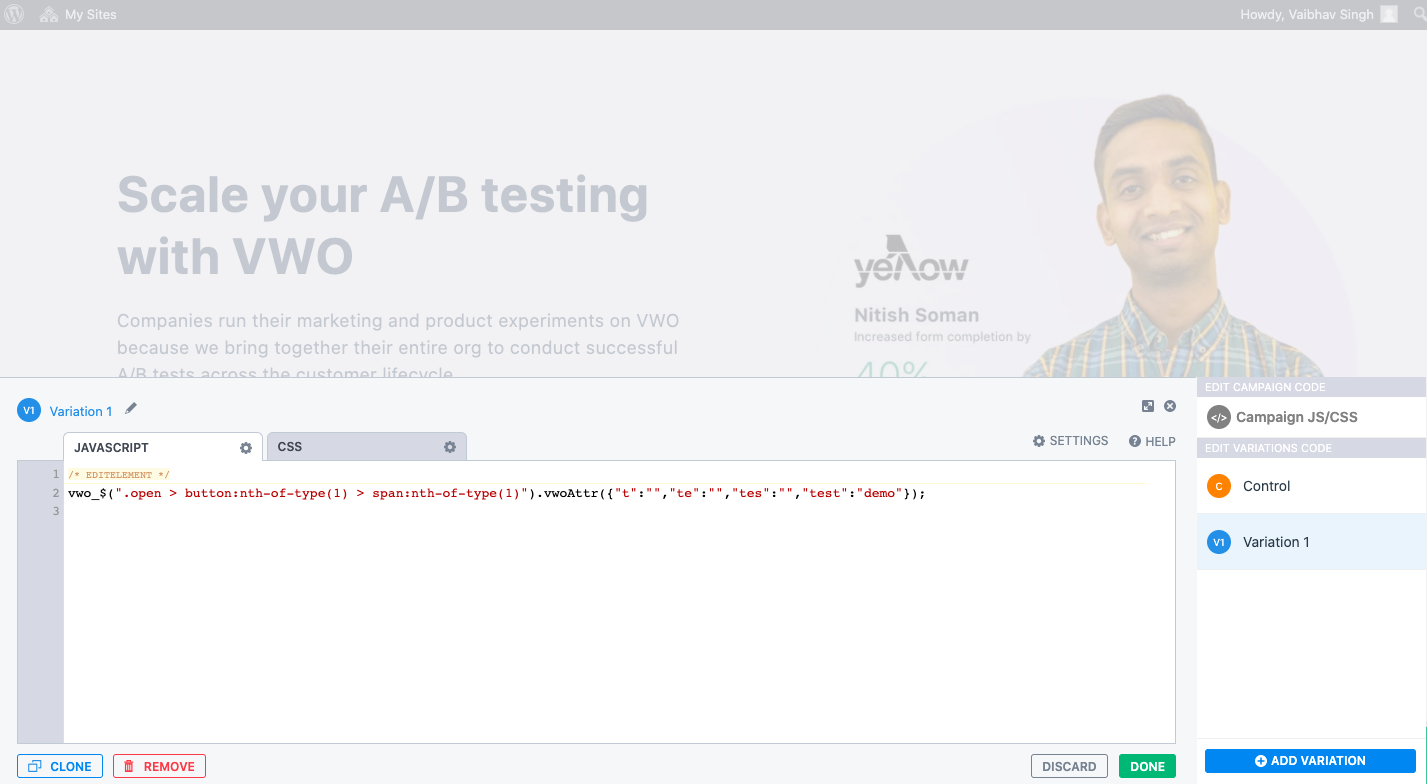Open Campaign JS/CSS editor

(1311, 417)
